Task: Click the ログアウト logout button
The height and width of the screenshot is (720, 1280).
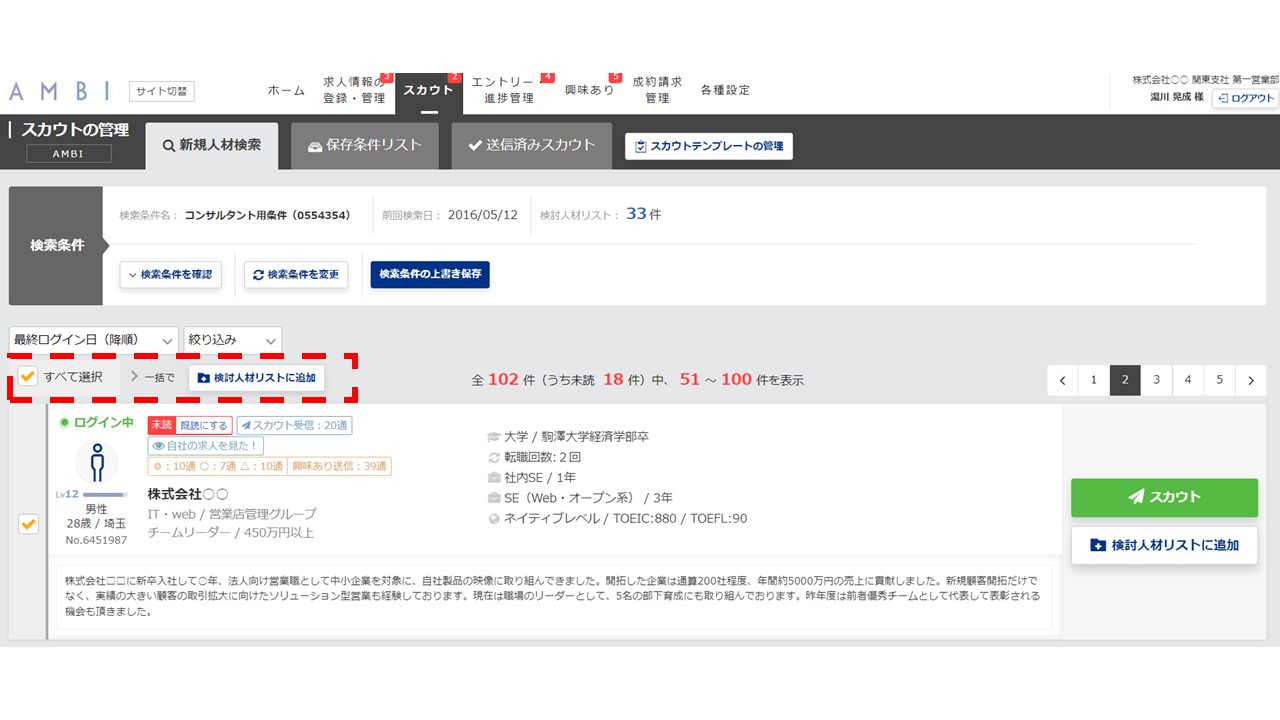Action: tap(1245, 98)
